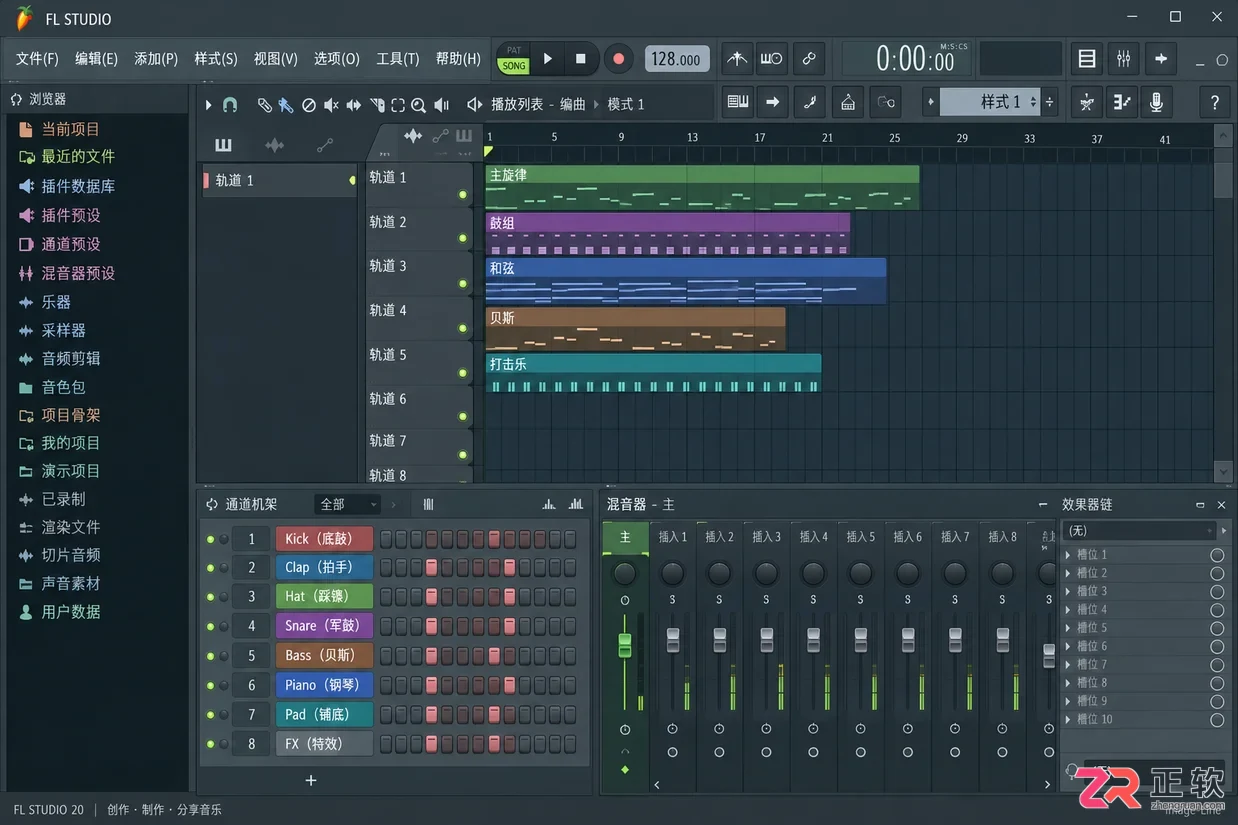Click the red Record button
The height and width of the screenshot is (825, 1238).
(618, 59)
